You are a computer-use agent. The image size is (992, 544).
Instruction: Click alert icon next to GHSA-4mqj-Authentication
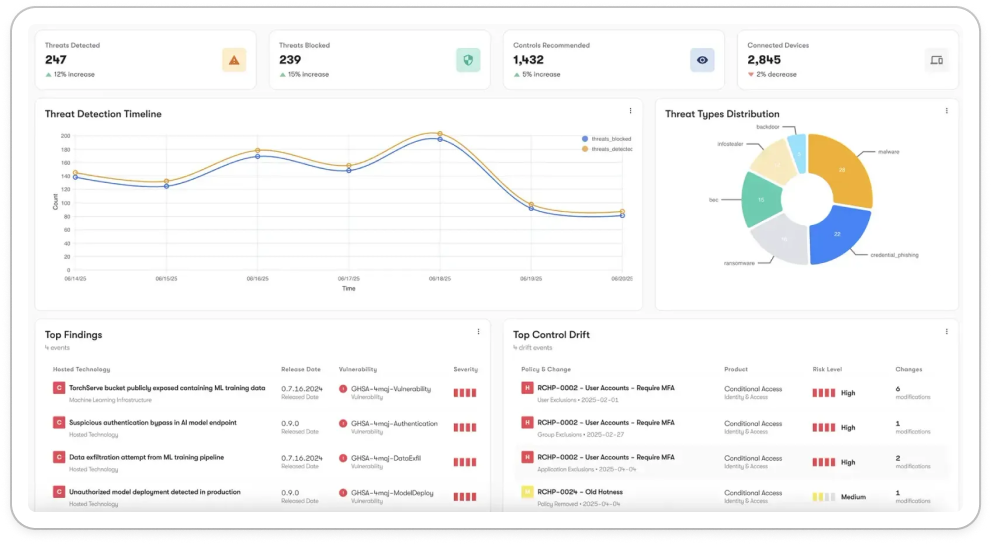[343, 423]
